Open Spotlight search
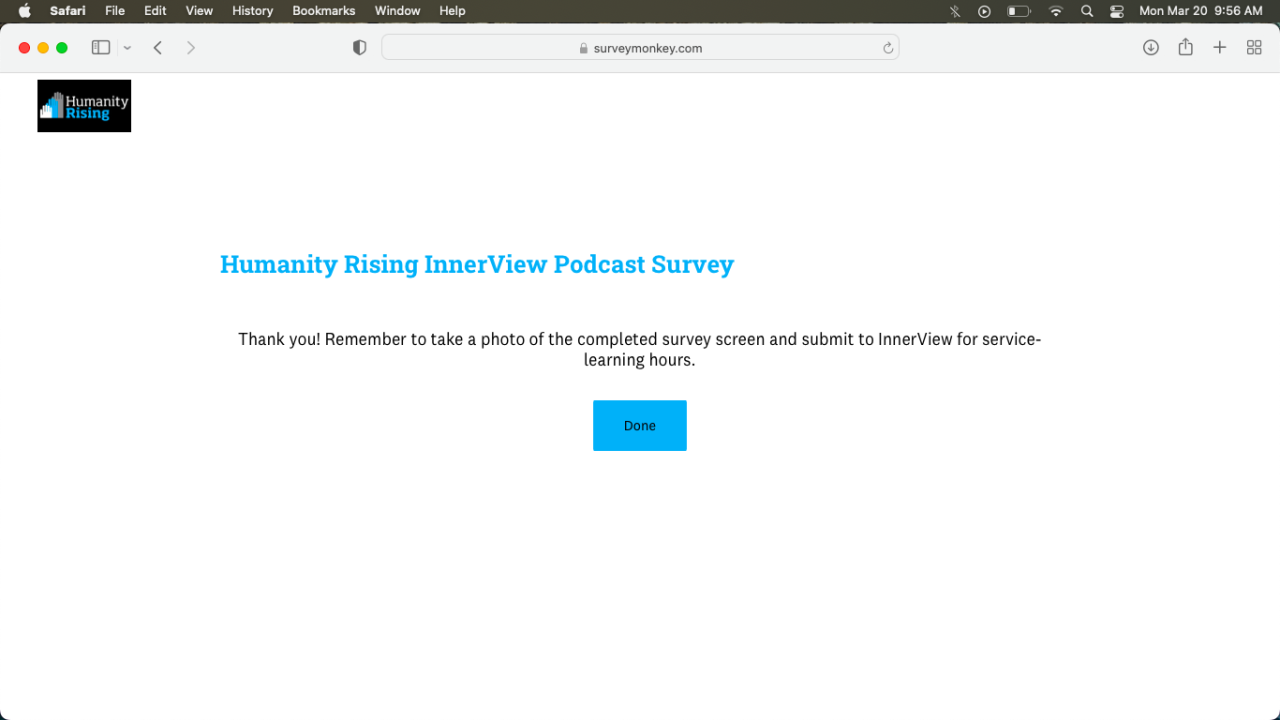Screen dimensions: 1280x720 point(1087,11)
